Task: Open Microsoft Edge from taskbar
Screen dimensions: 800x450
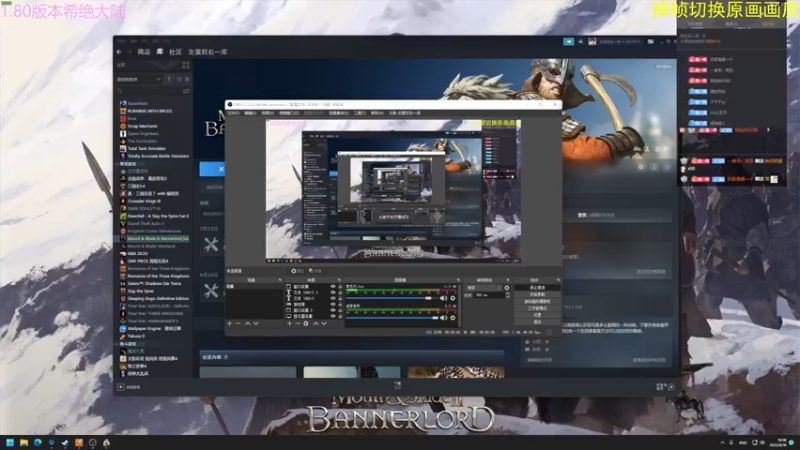Action: (37, 442)
